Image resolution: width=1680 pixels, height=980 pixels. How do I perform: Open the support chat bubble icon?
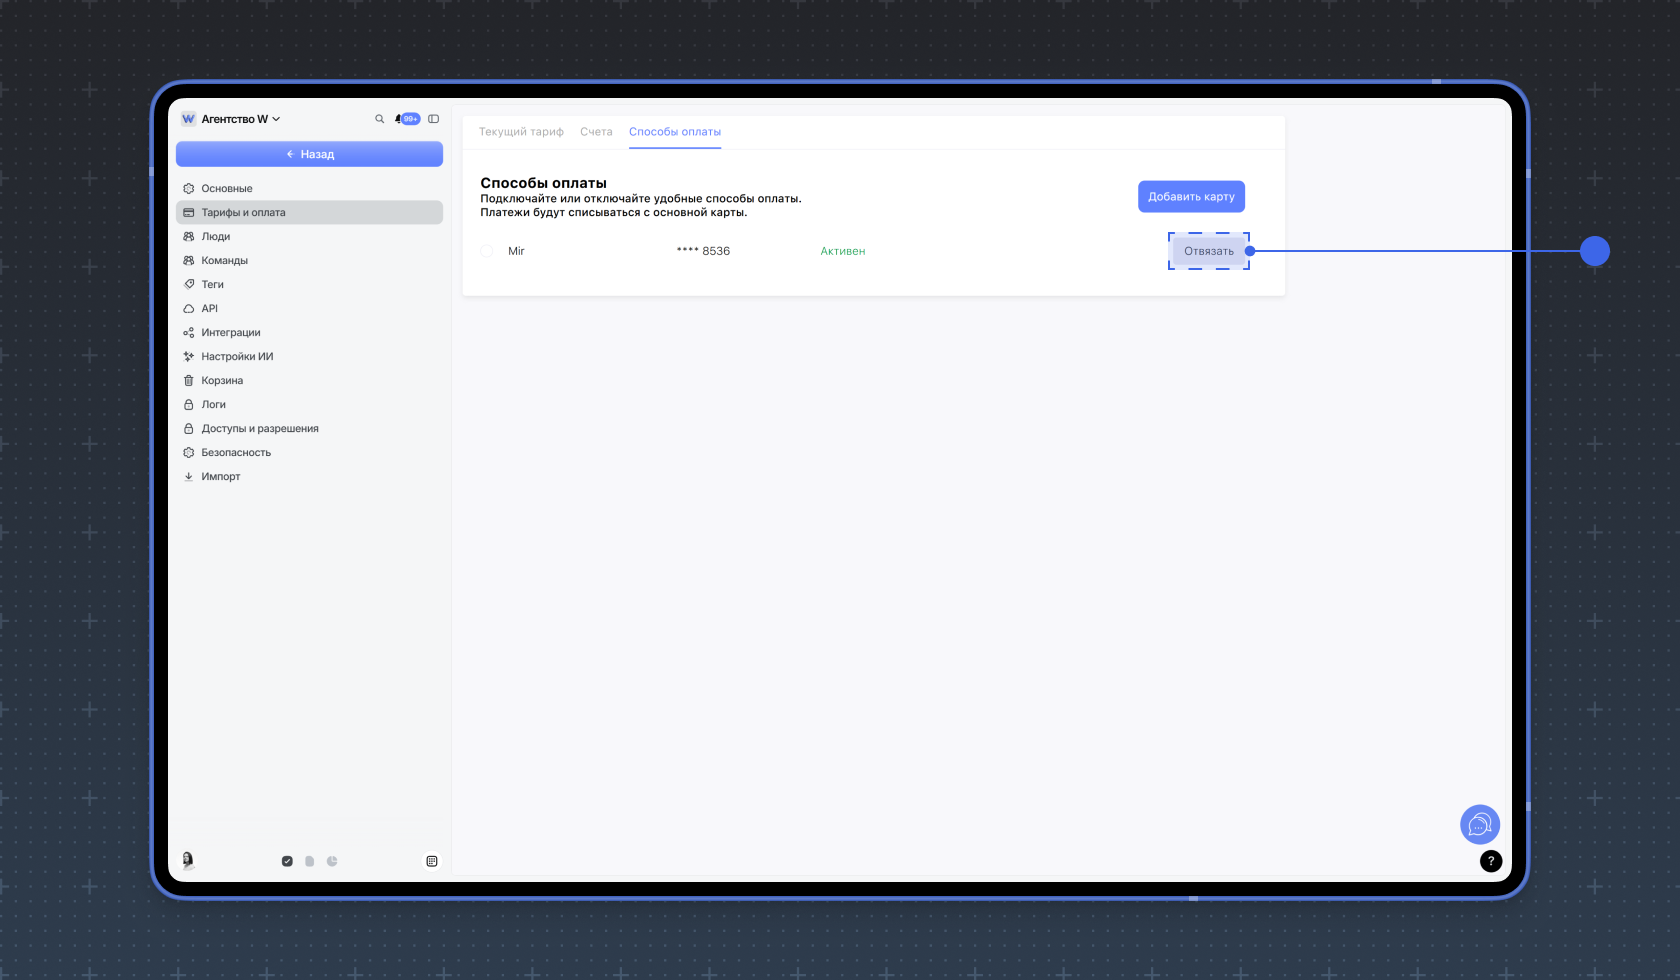(1480, 825)
